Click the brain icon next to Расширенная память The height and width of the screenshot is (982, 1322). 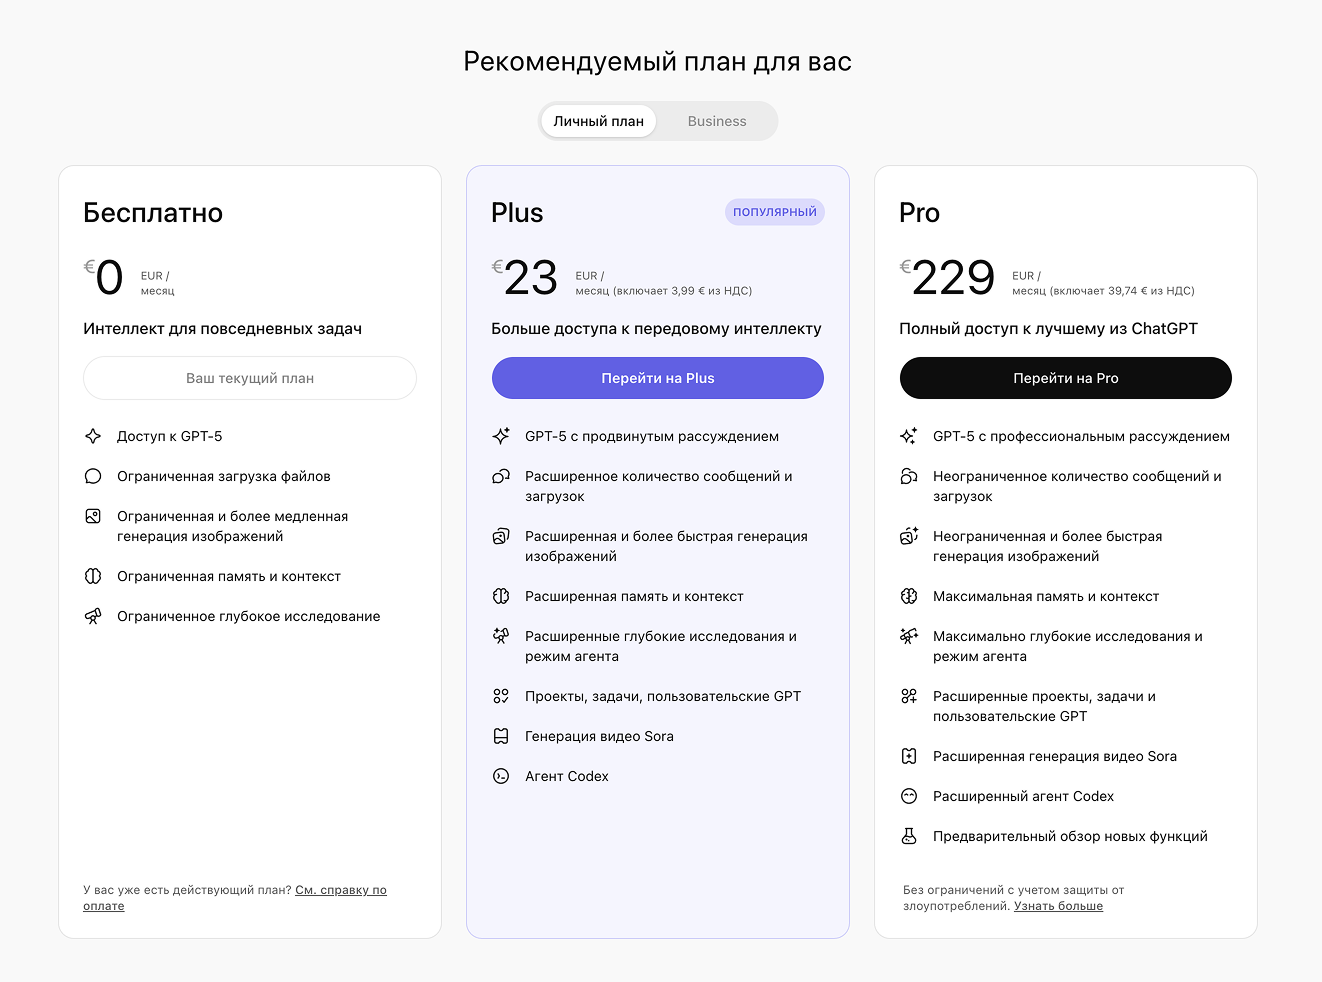tap(501, 596)
